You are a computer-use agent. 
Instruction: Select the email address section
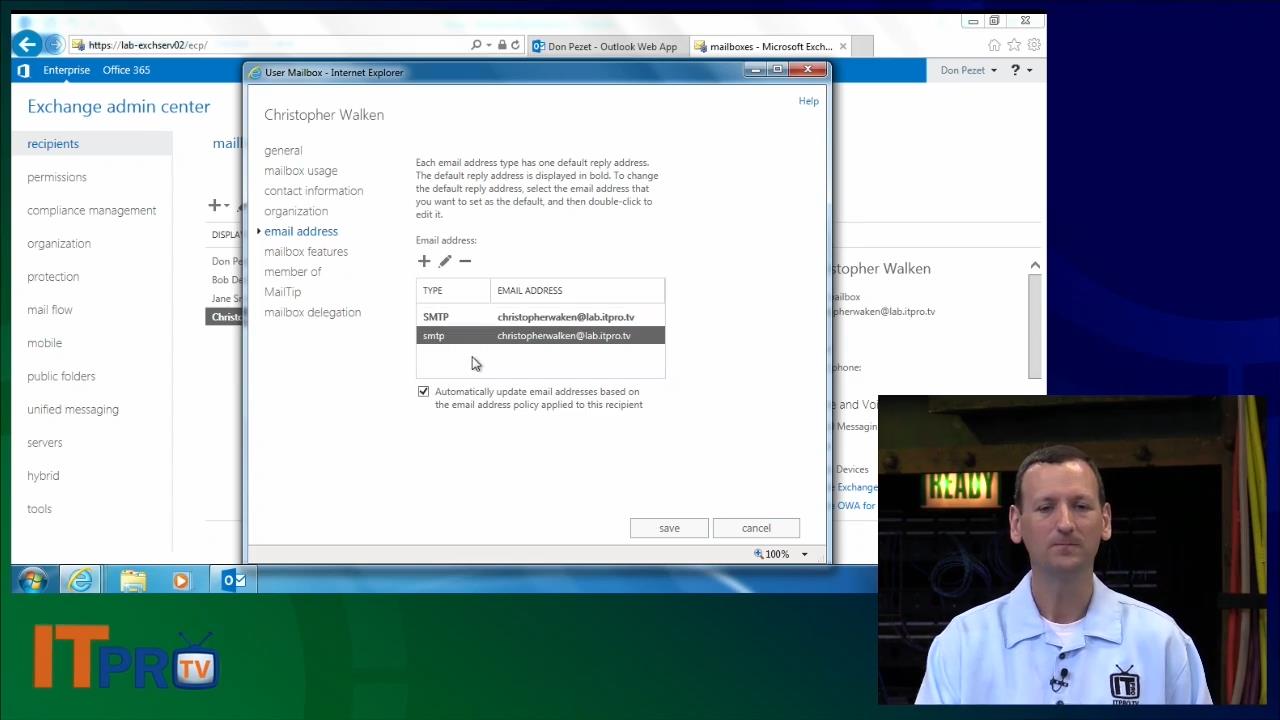point(301,231)
